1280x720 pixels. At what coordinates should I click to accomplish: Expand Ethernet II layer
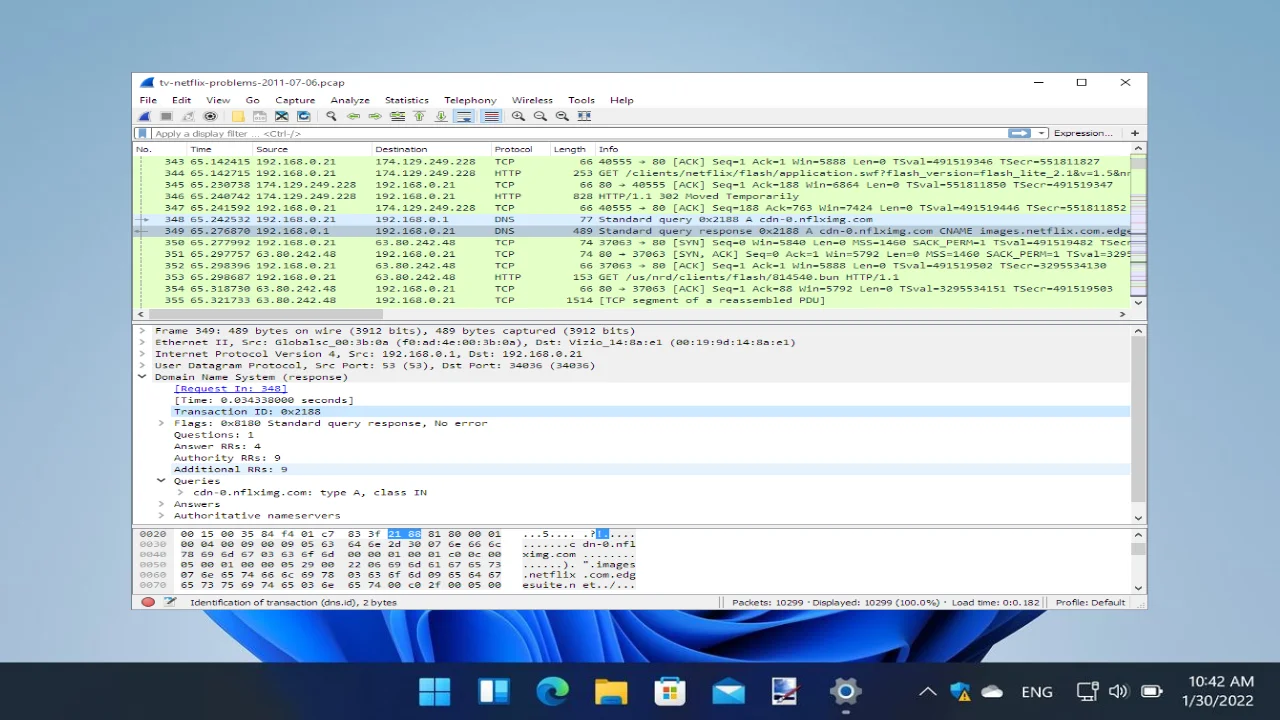pyautogui.click(x=142, y=342)
